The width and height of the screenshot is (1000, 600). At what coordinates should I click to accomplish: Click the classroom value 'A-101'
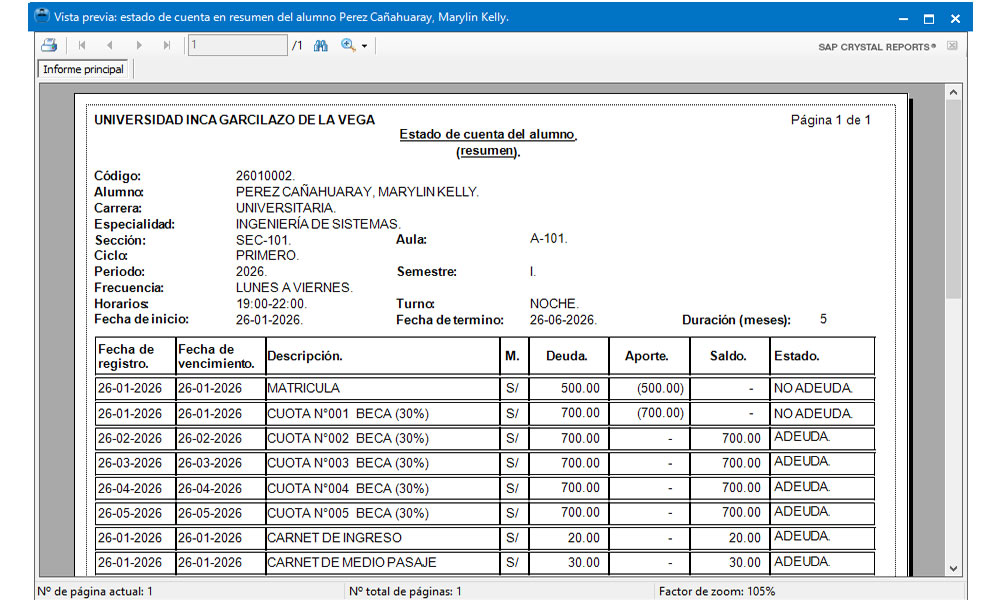[548, 239]
